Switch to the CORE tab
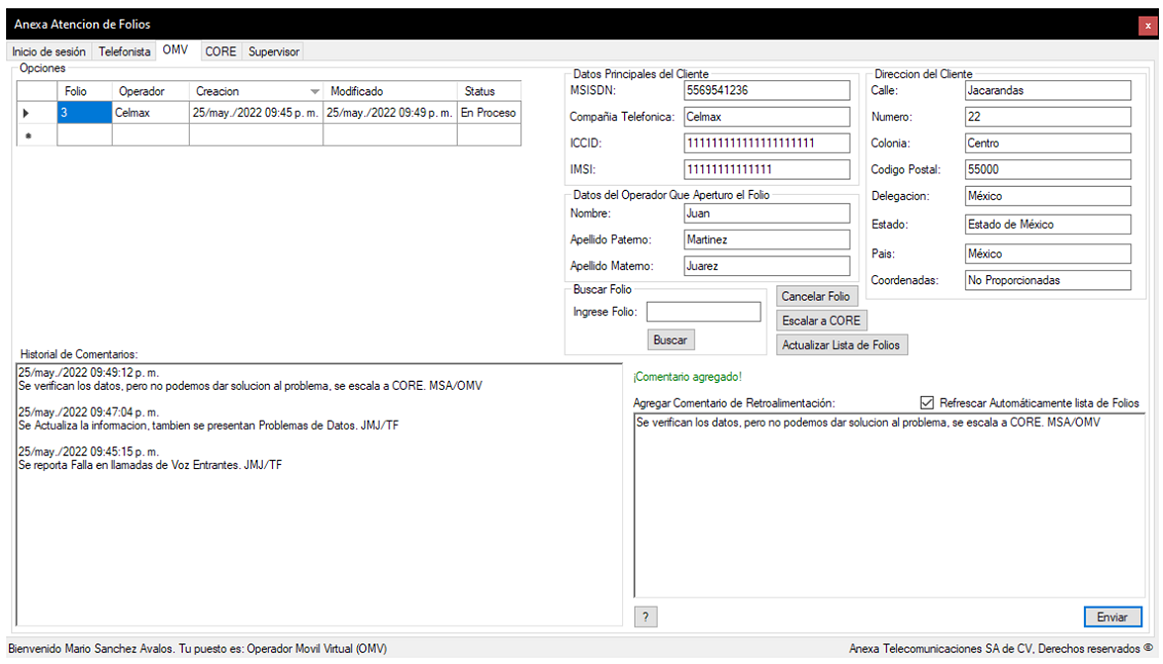 coord(220,51)
